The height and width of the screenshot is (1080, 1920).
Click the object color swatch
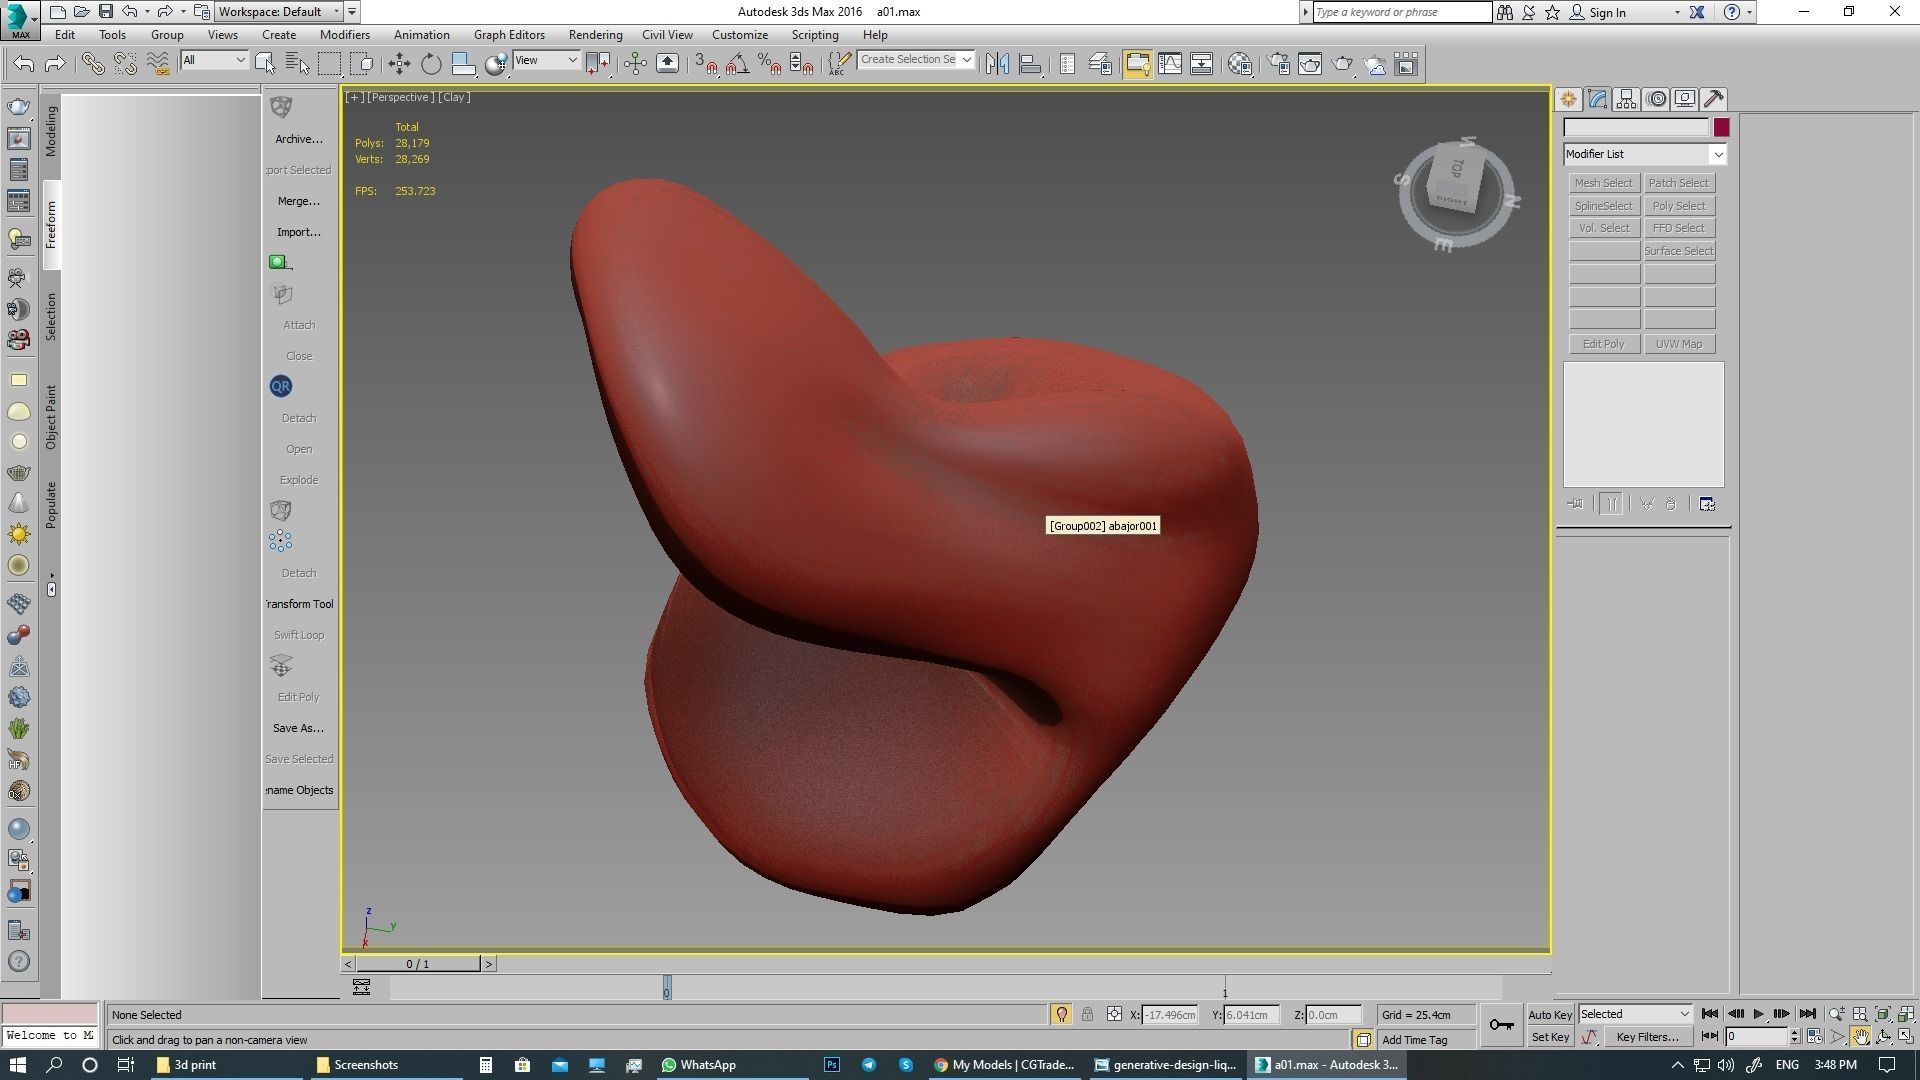coord(1720,127)
